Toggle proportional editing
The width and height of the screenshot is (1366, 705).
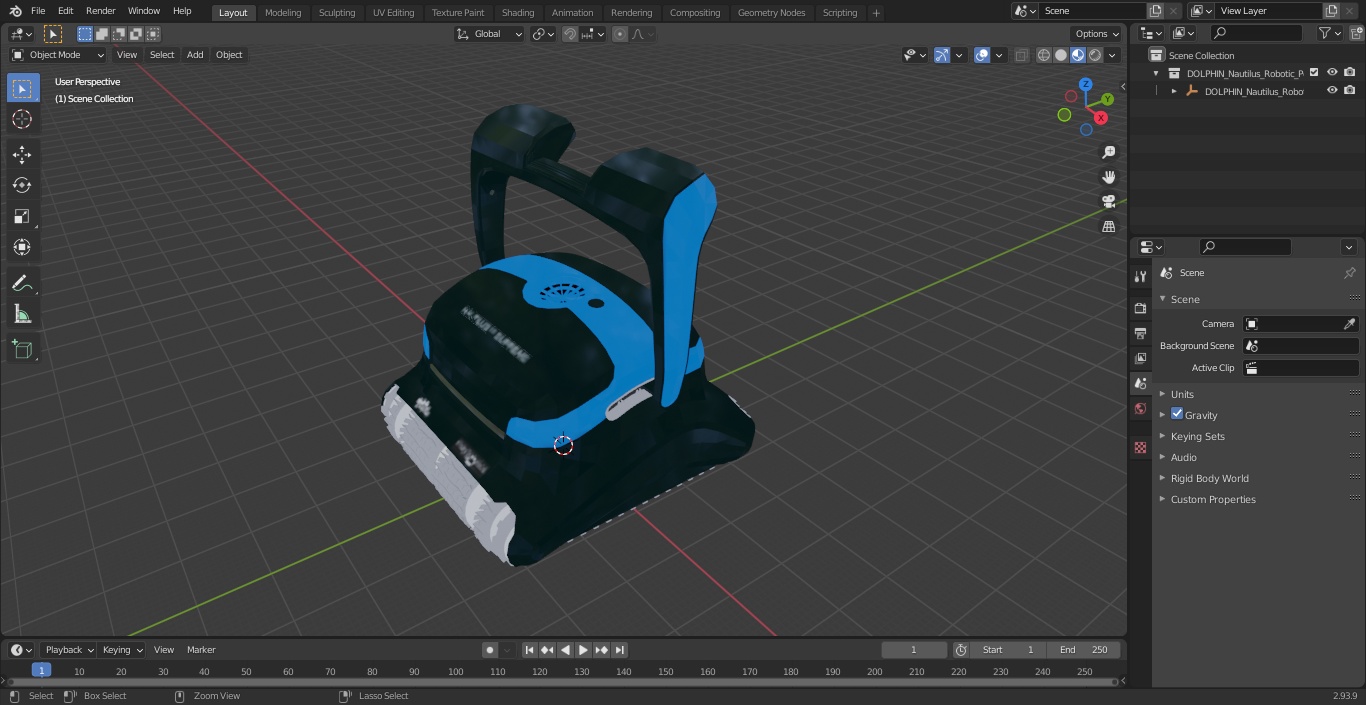[x=620, y=34]
